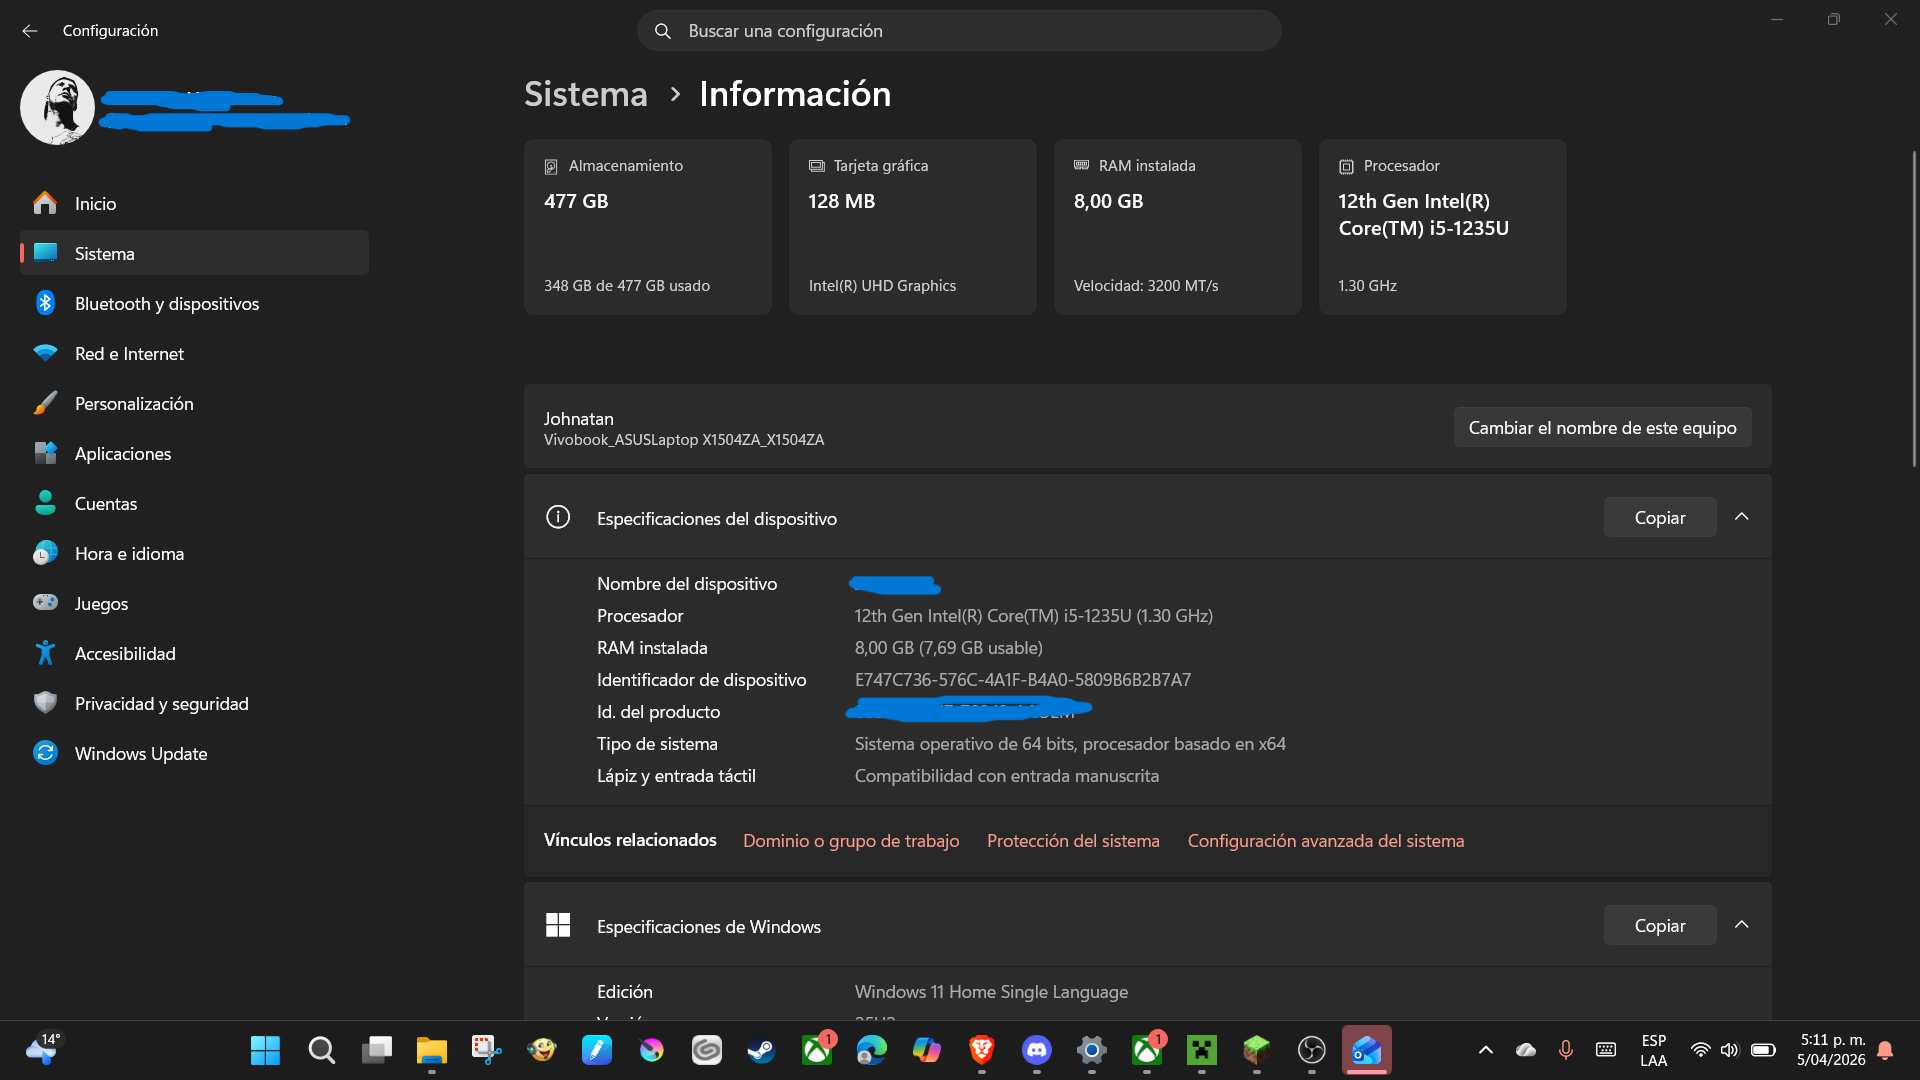Show hidden system tray icons
Image resolution: width=1920 pixels, height=1080 pixels.
pos(1485,1050)
